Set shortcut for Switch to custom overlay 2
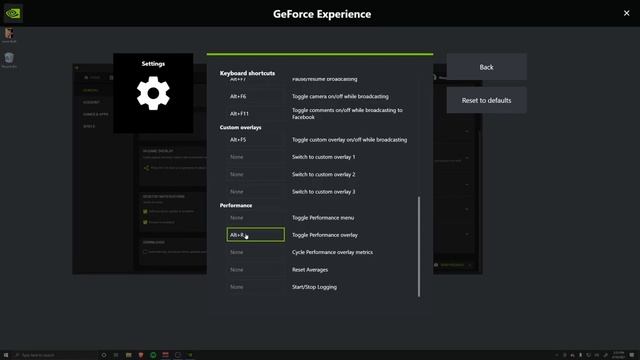Screen dimensions: 640x360 (256, 174)
